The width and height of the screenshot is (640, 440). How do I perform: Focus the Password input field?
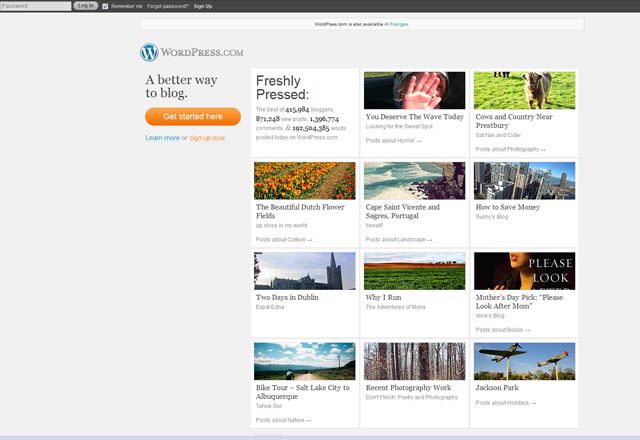[35, 6]
